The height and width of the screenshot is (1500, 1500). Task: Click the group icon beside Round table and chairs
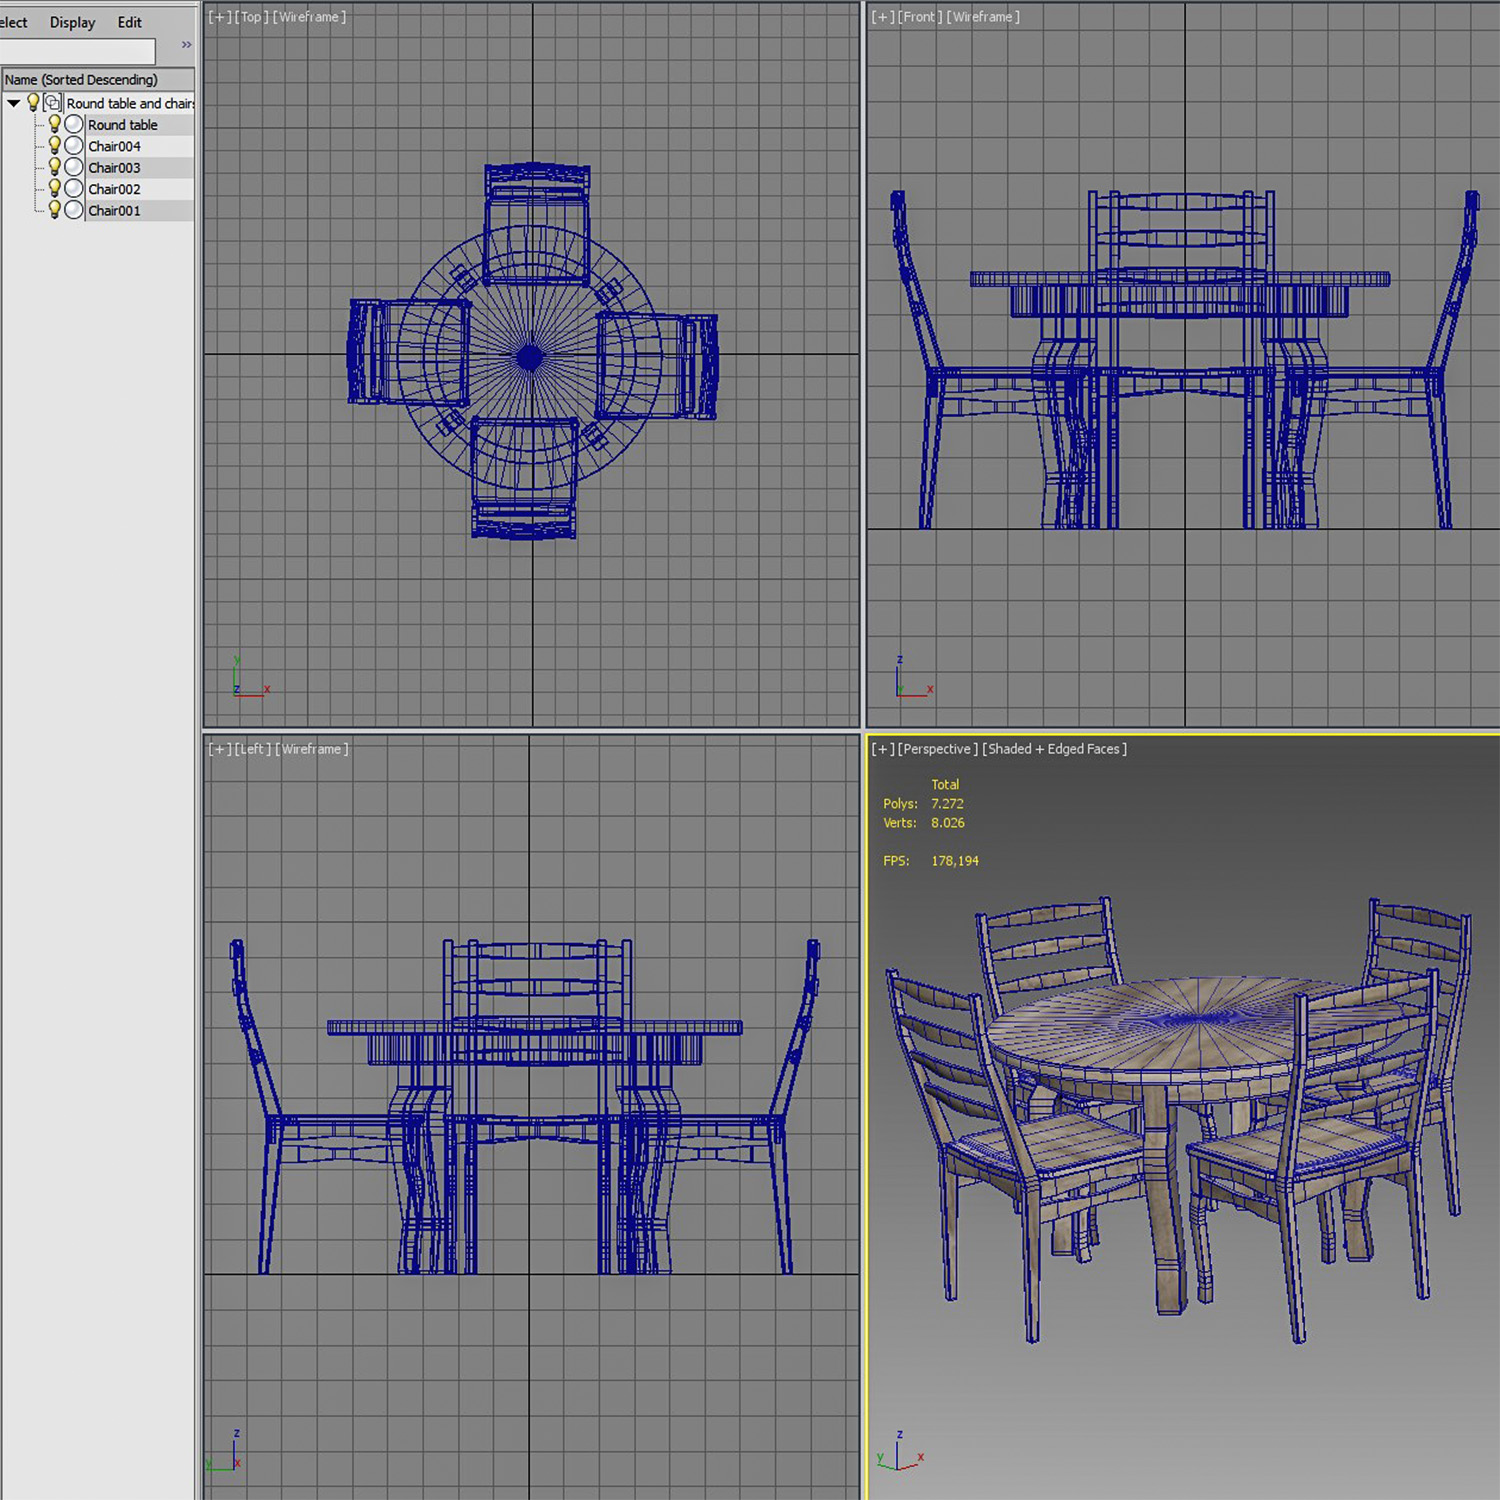click(x=52, y=103)
